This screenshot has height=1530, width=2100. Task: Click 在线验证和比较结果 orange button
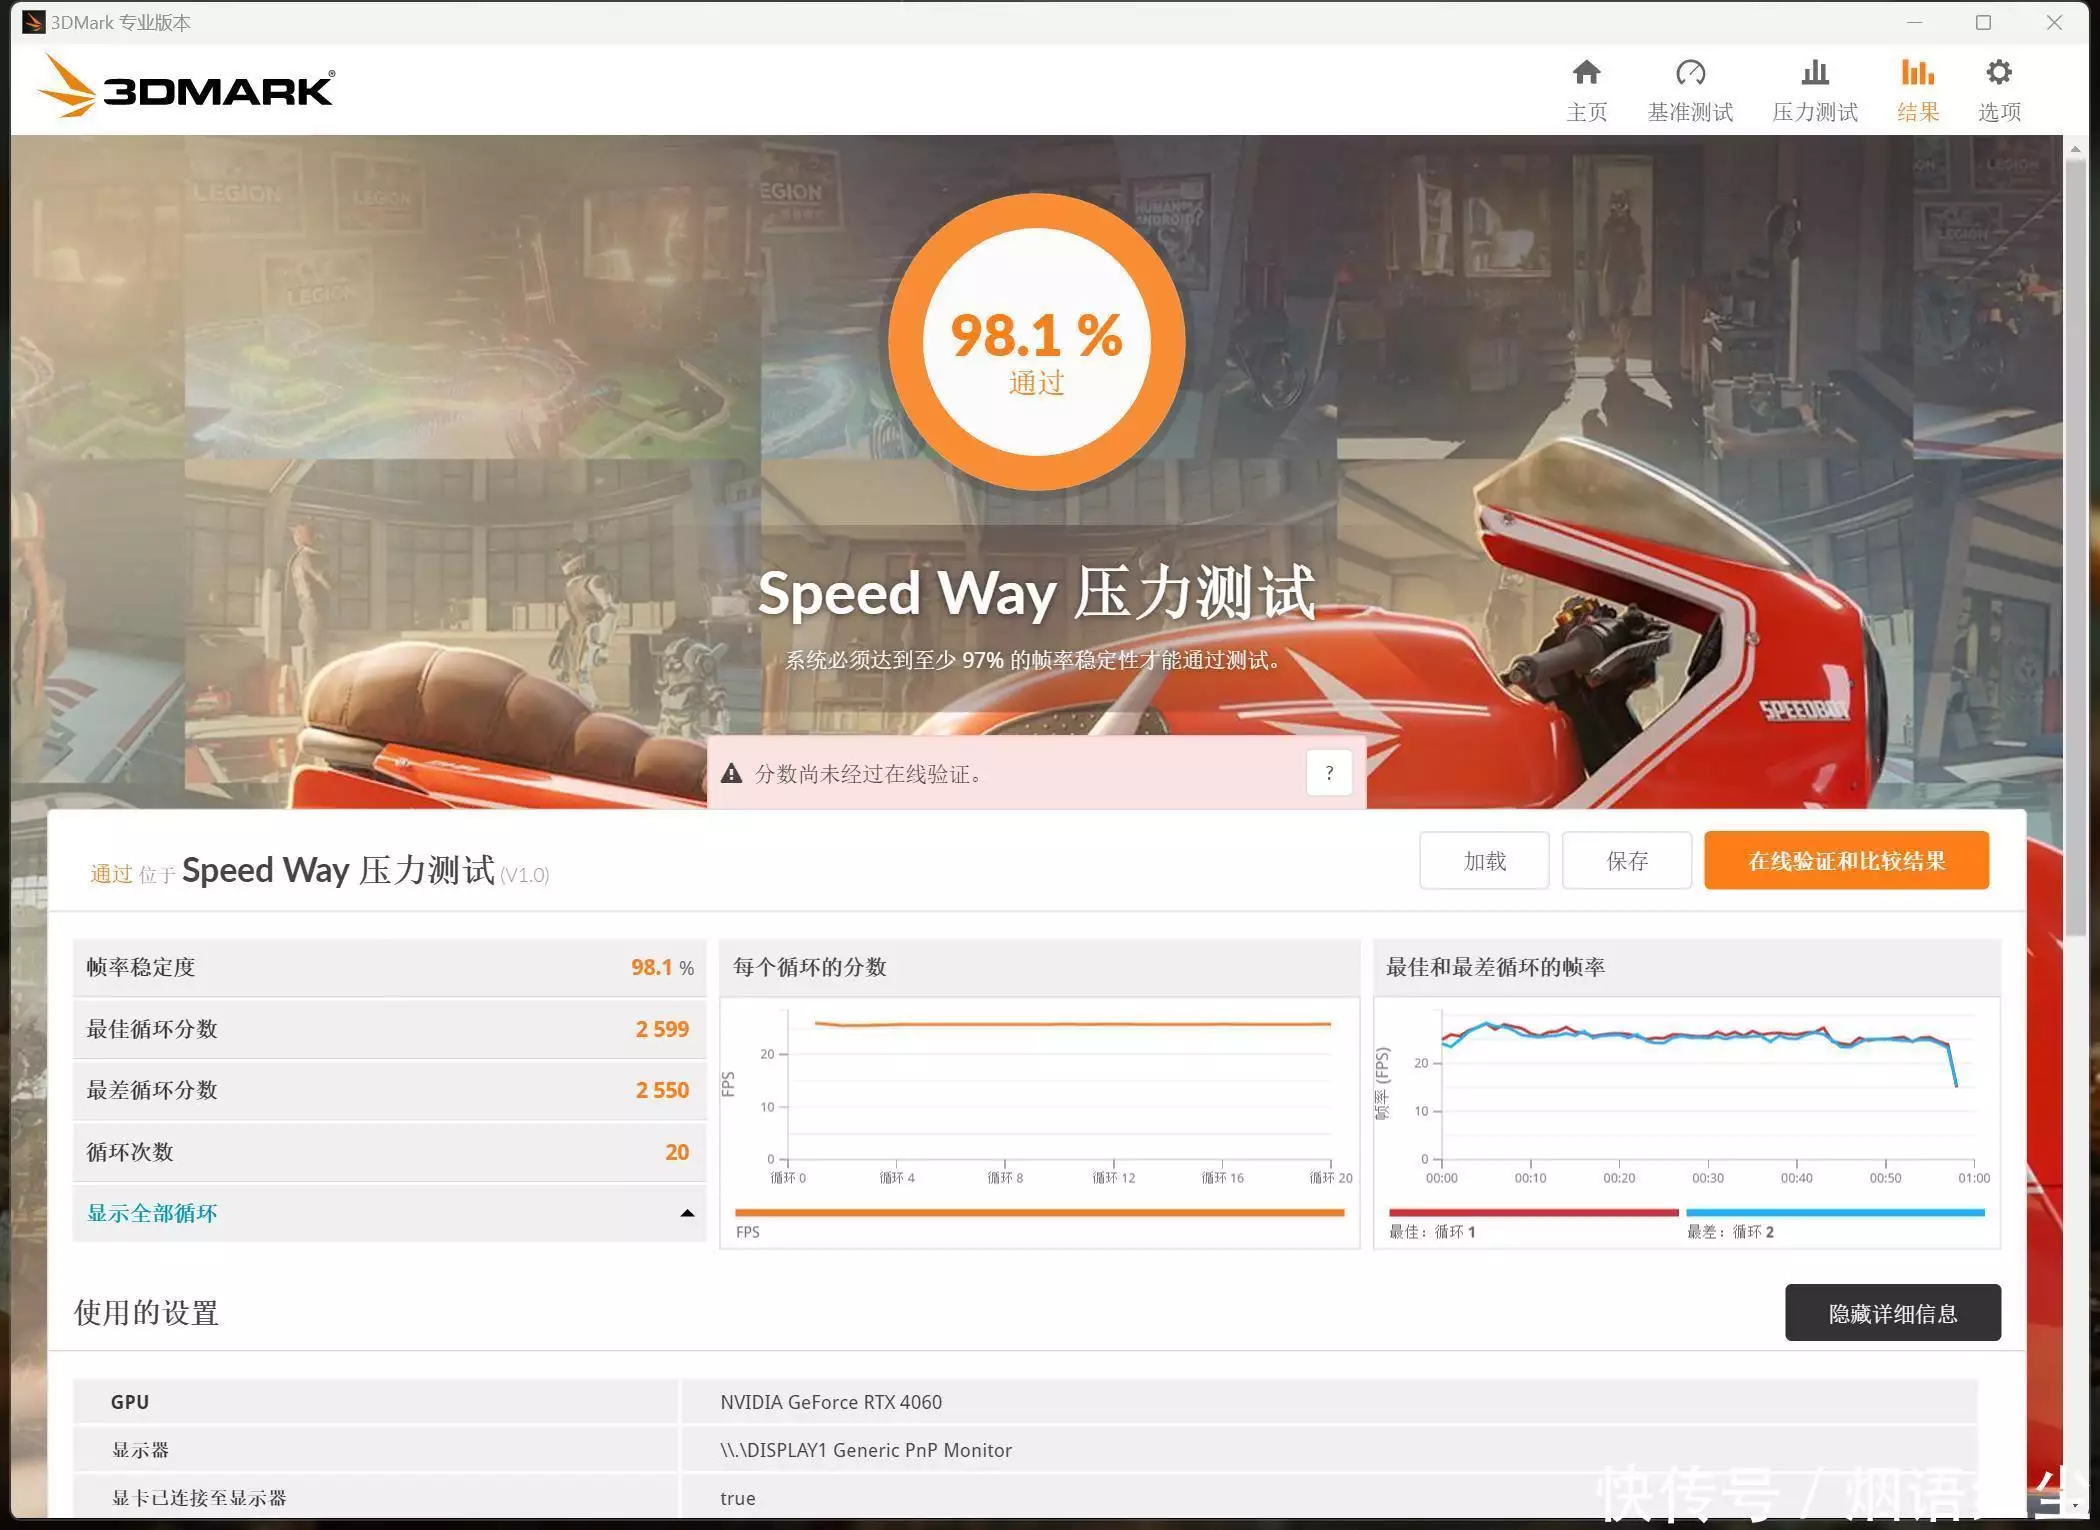tap(1846, 861)
